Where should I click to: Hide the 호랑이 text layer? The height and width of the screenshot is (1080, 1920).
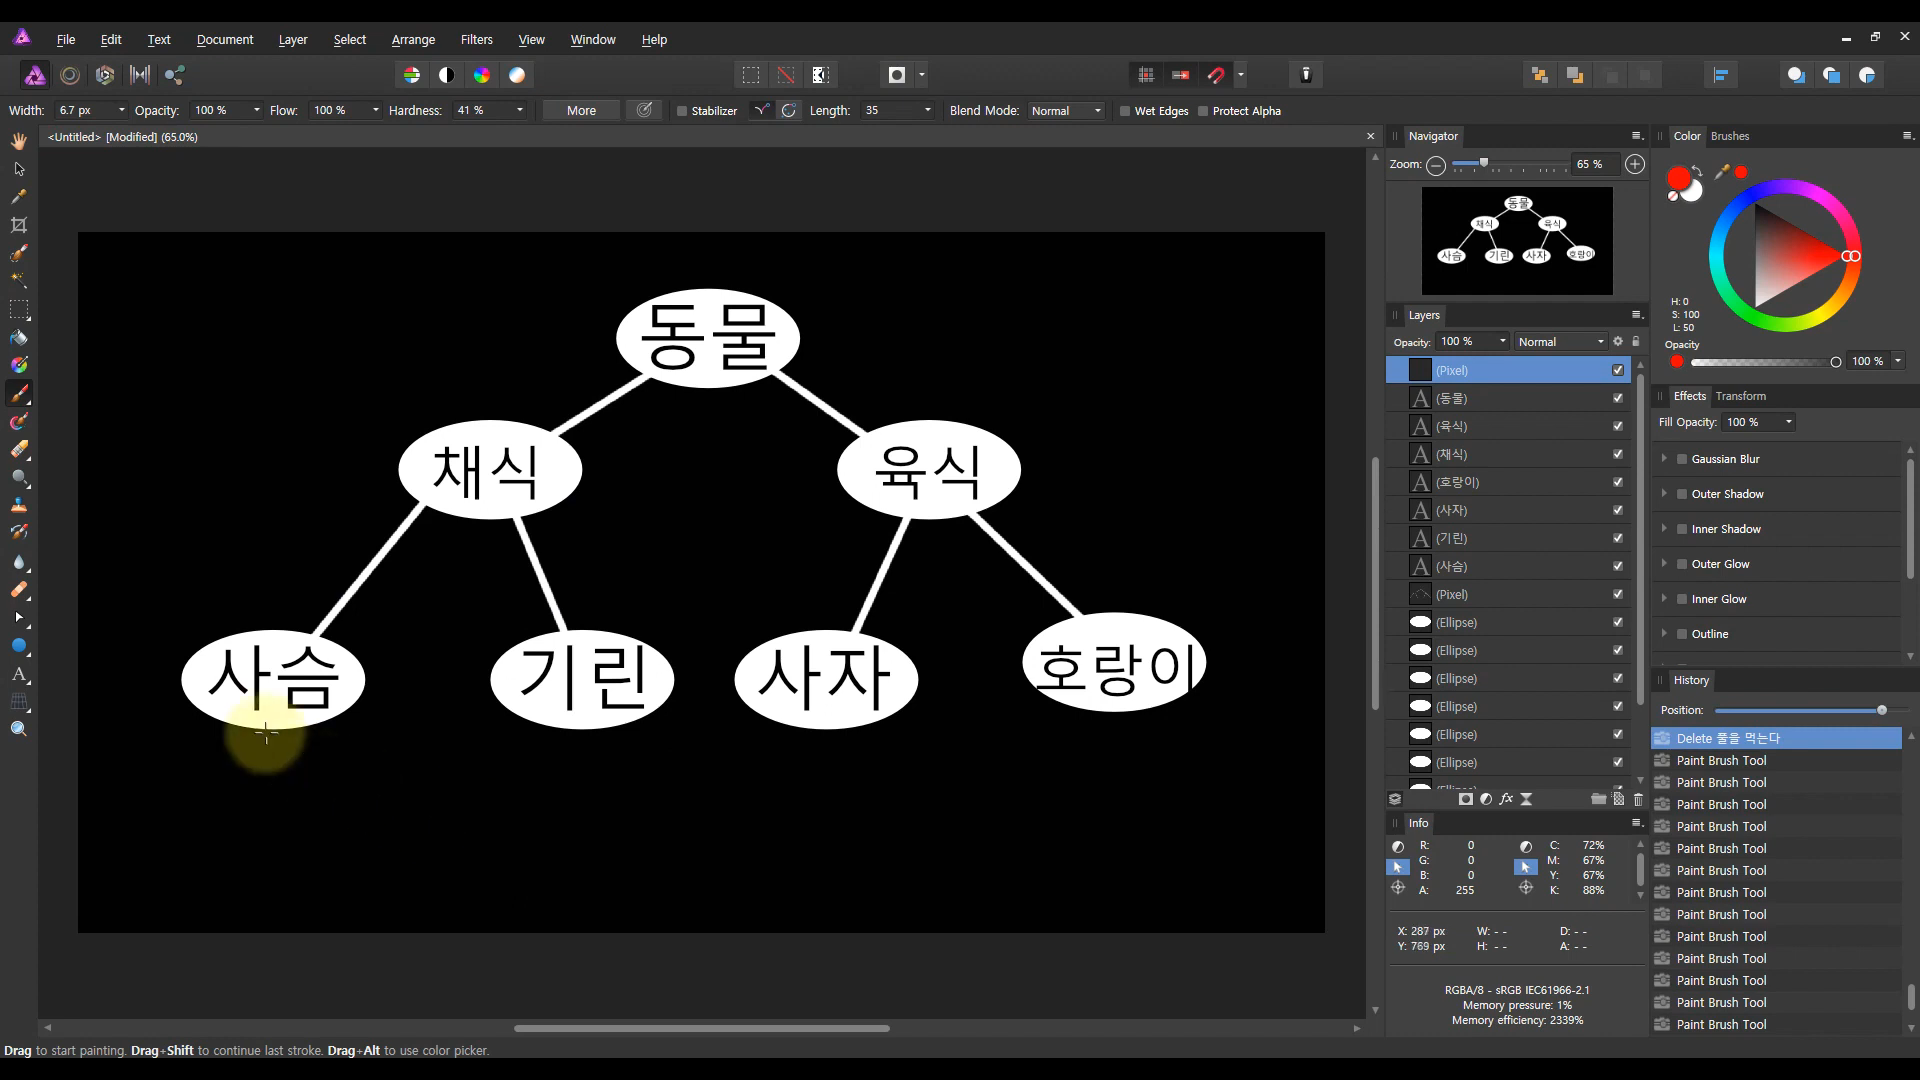point(1617,482)
